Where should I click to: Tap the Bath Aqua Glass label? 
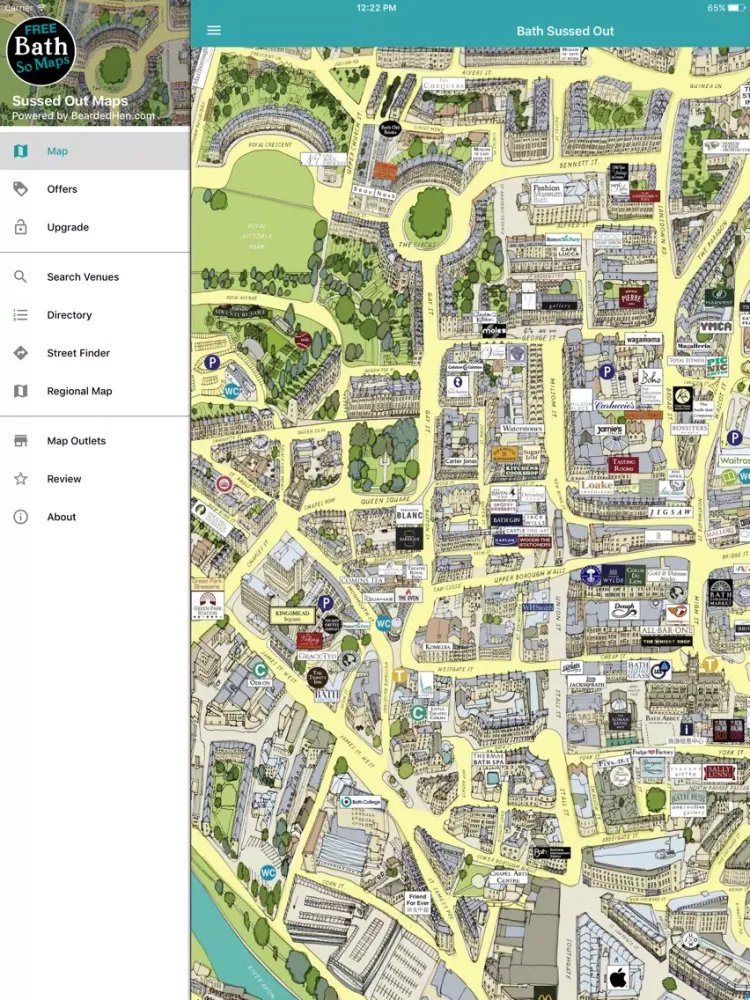(x=638, y=669)
